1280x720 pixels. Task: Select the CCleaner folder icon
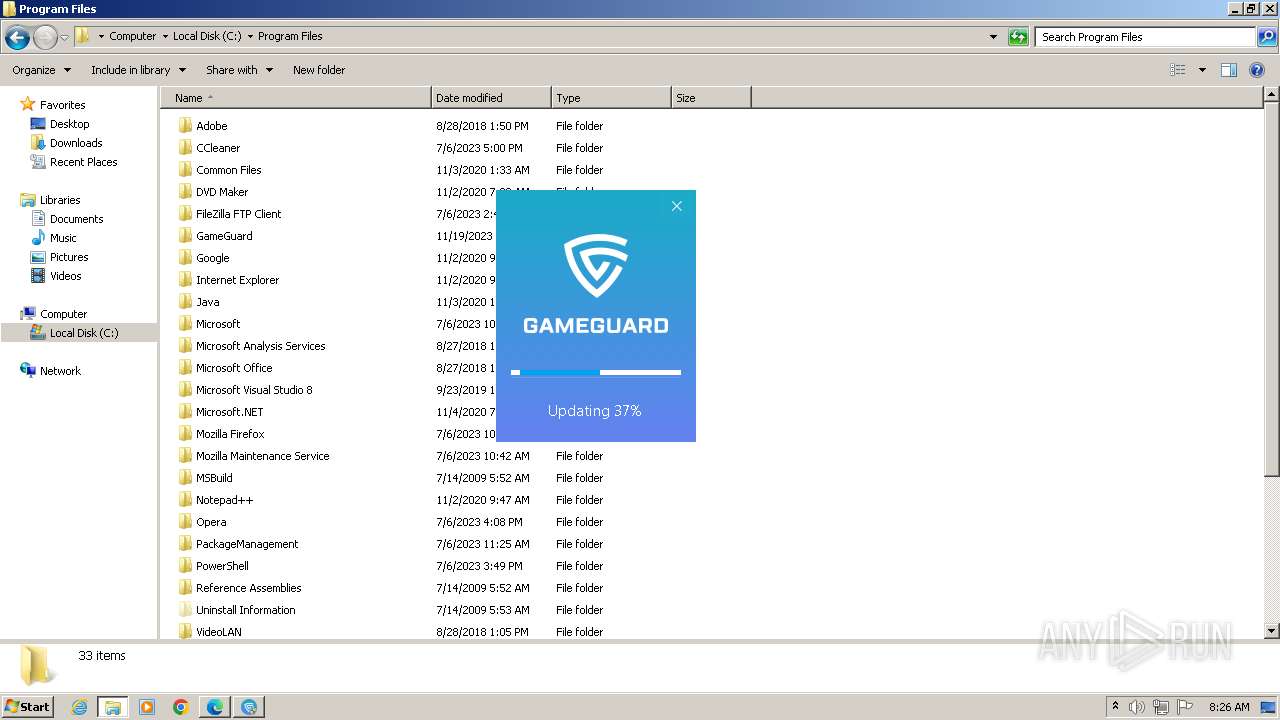tap(186, 148)
